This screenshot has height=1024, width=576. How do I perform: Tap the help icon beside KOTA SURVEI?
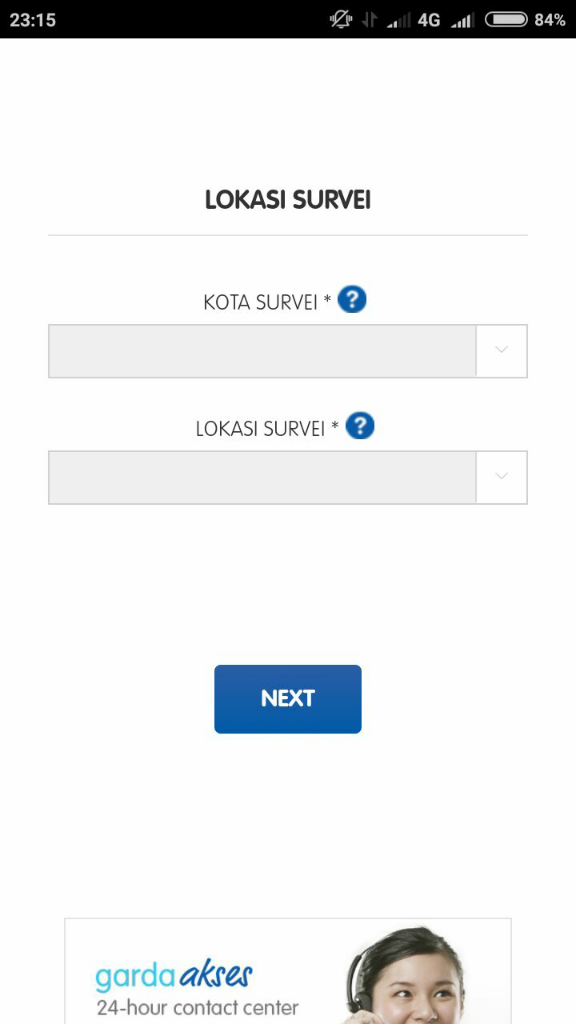tap(352, 300)
